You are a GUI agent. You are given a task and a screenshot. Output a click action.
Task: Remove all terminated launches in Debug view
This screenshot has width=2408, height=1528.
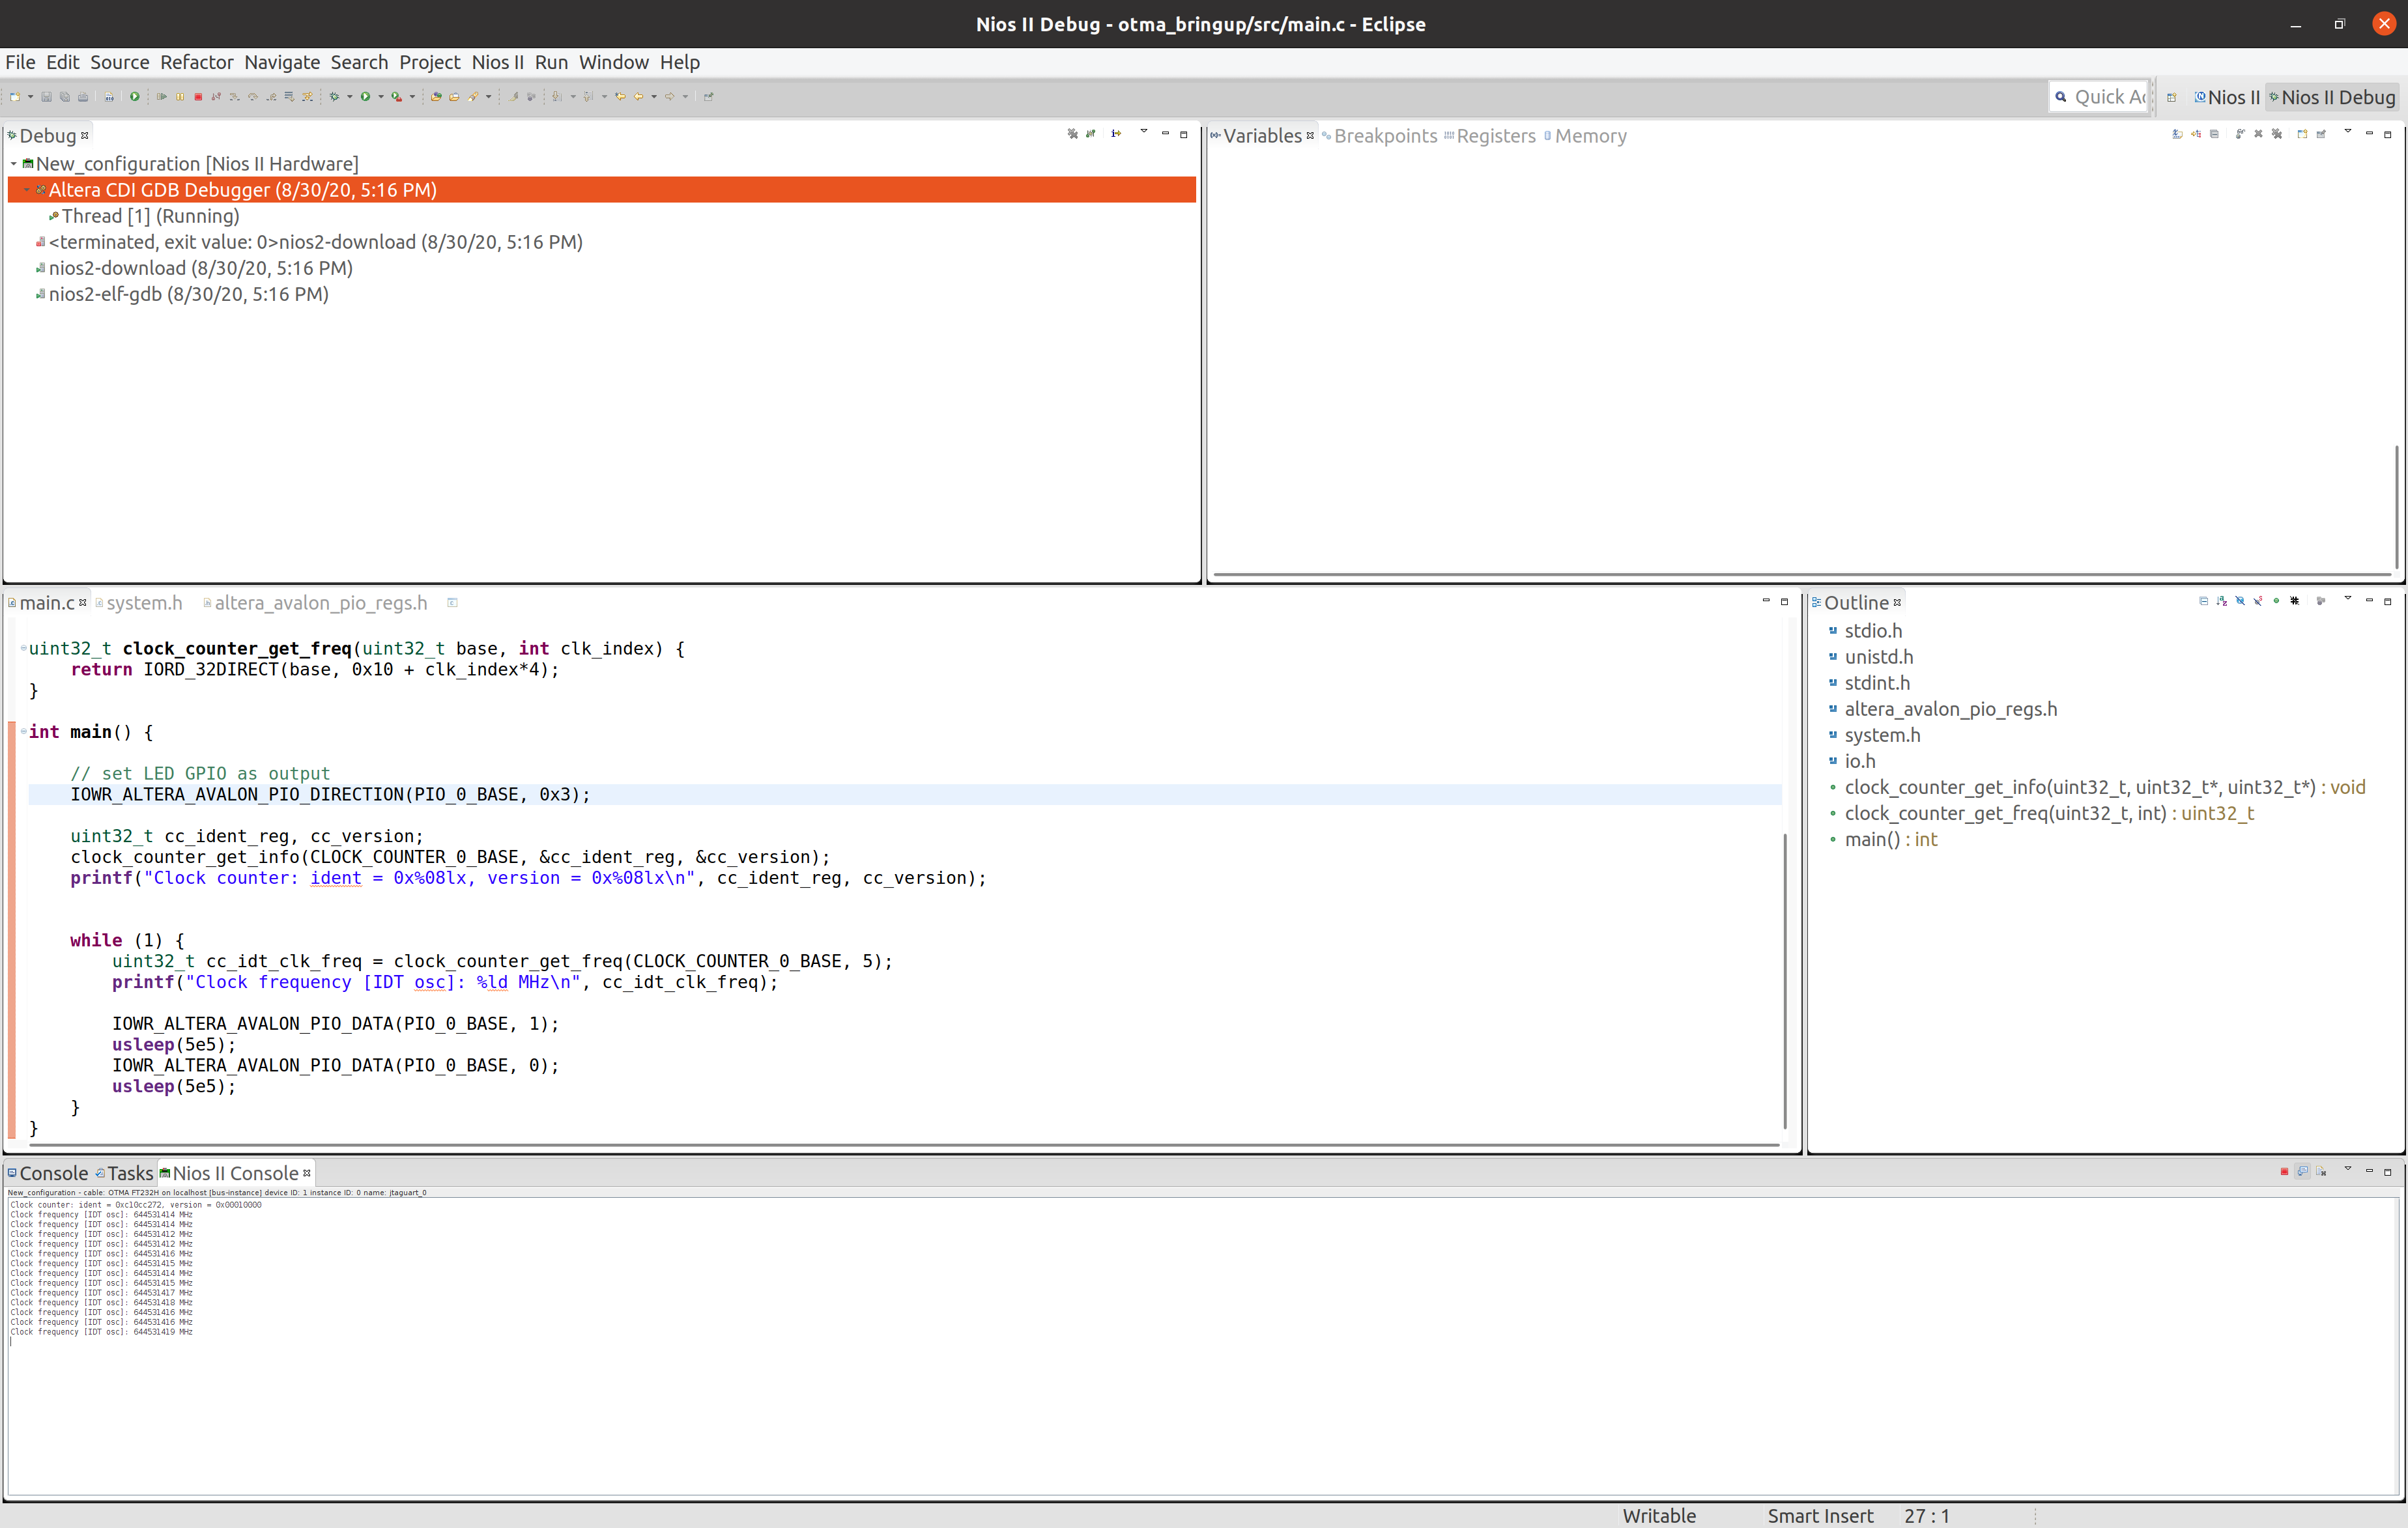coord(1073,134)
